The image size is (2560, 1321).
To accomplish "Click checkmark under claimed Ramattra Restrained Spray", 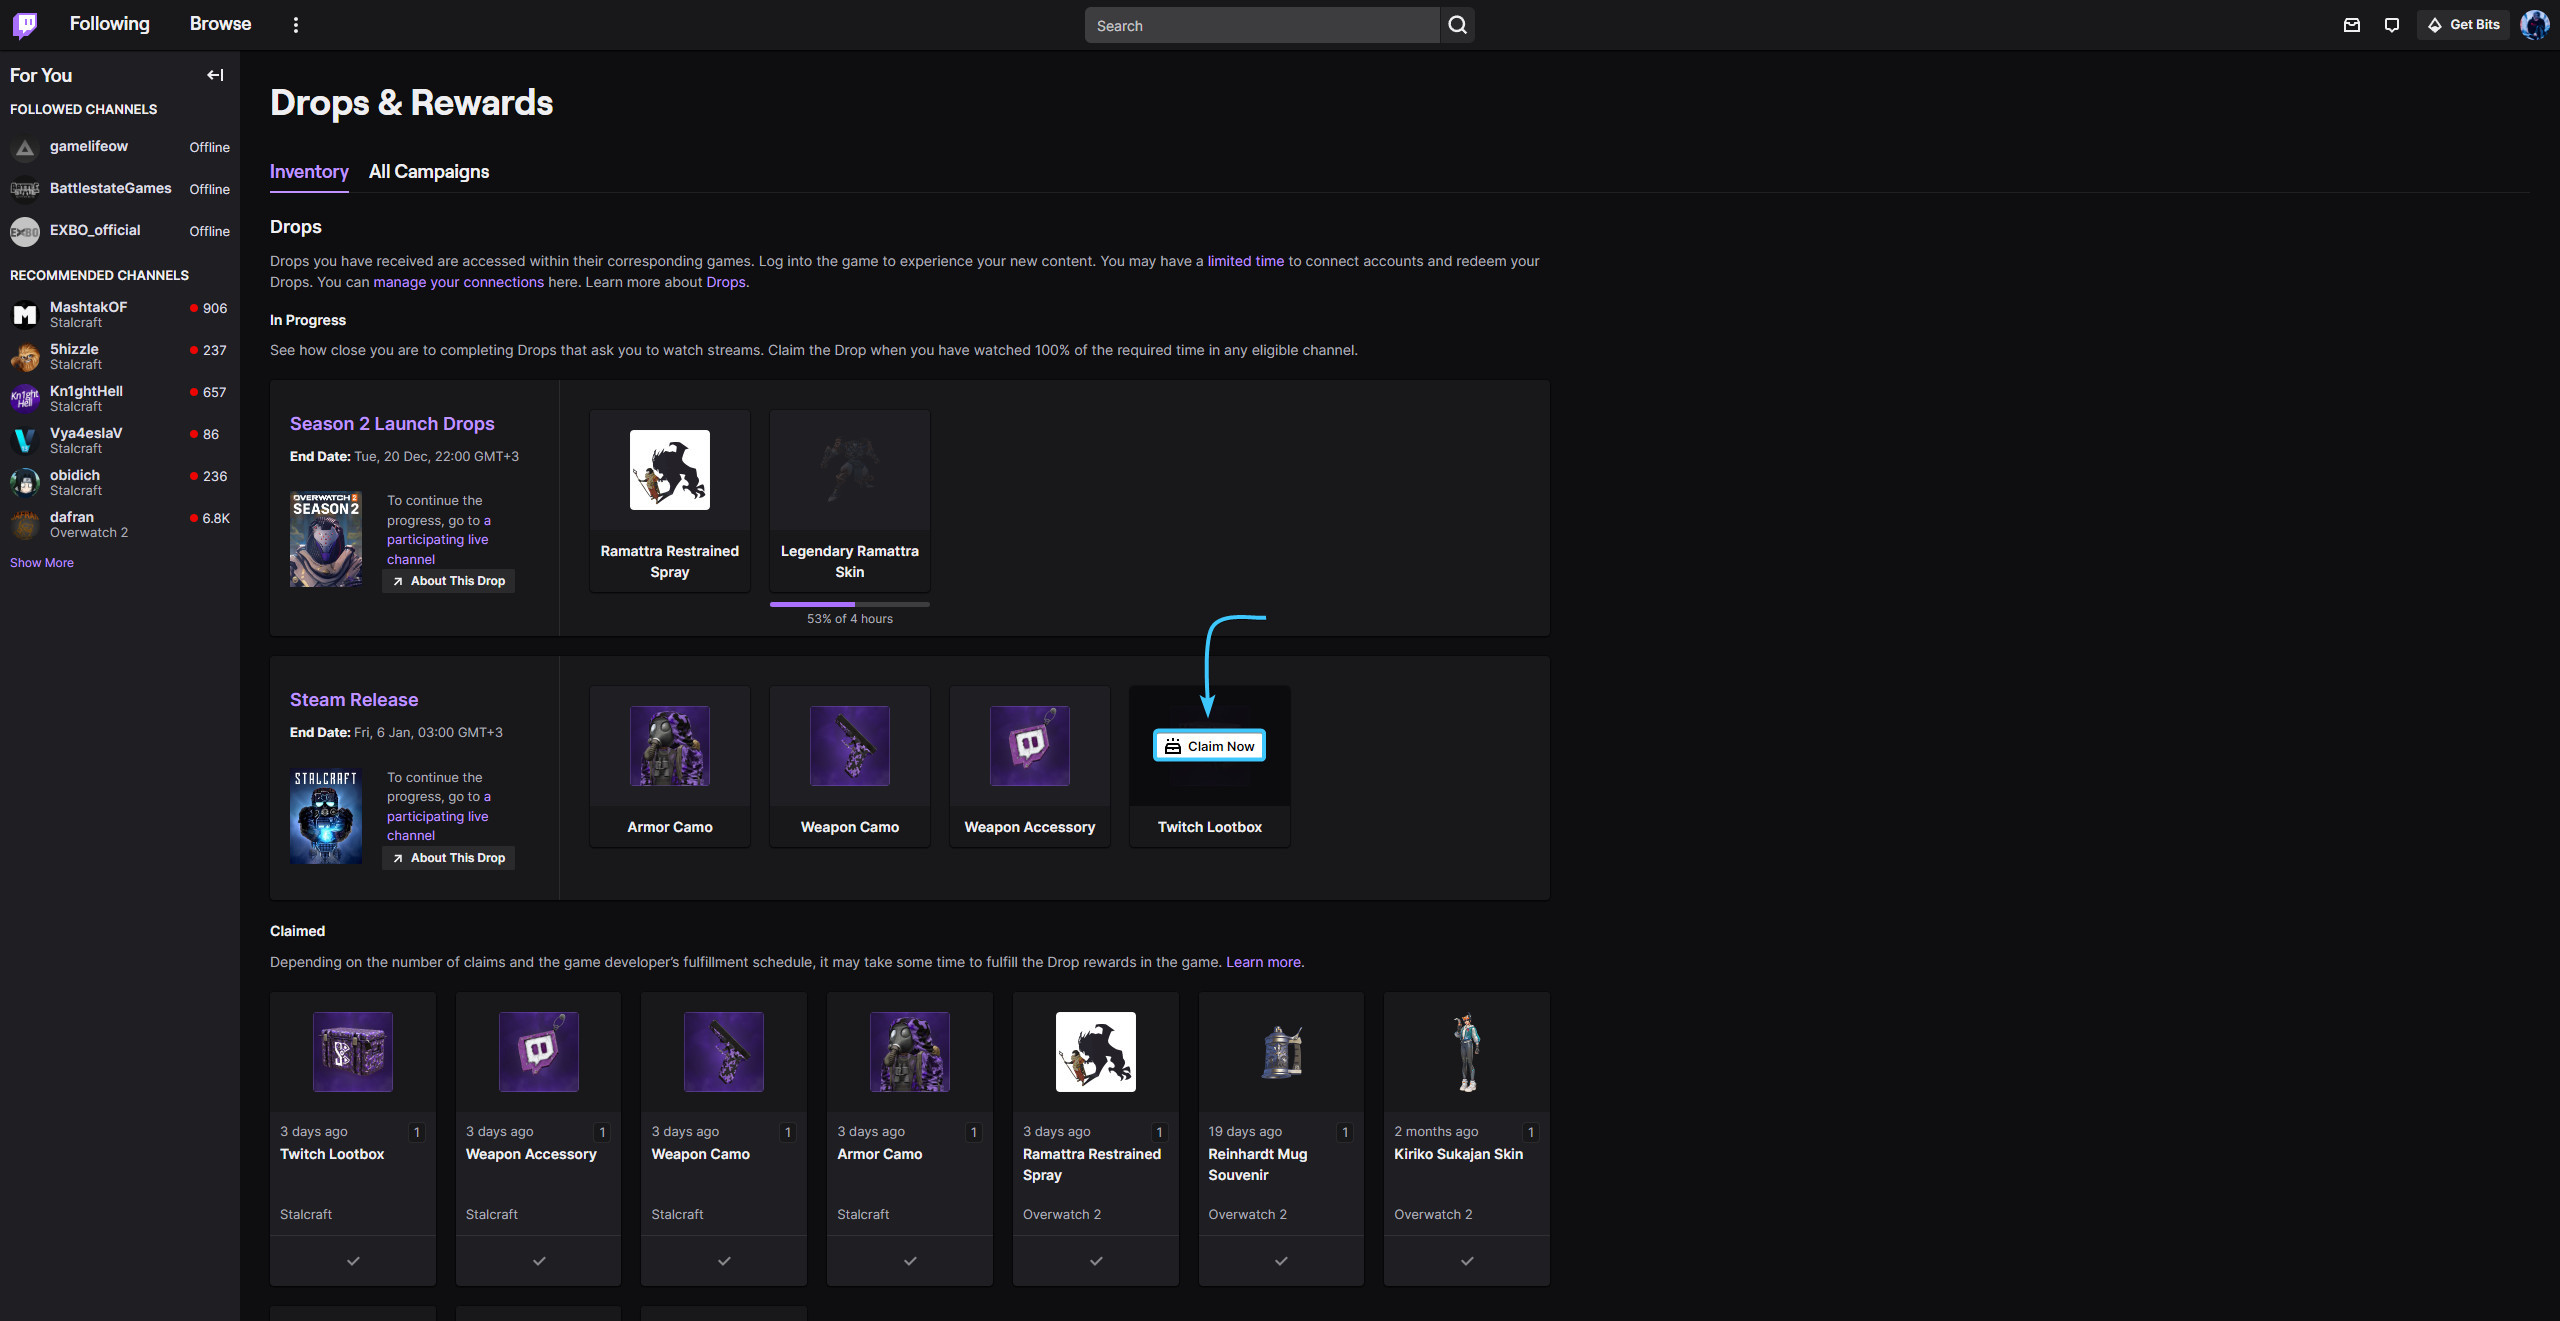I will coord(1096,1261).
